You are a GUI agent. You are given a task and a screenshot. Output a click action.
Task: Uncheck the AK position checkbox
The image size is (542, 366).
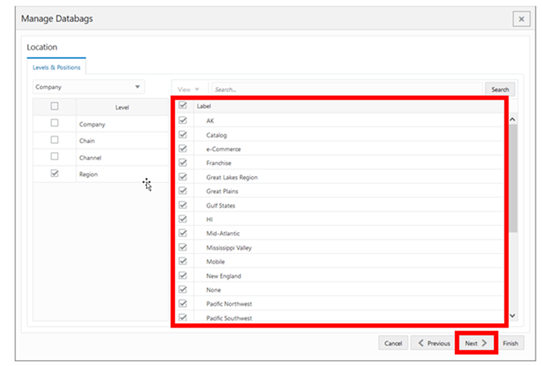tap(183, 120)
